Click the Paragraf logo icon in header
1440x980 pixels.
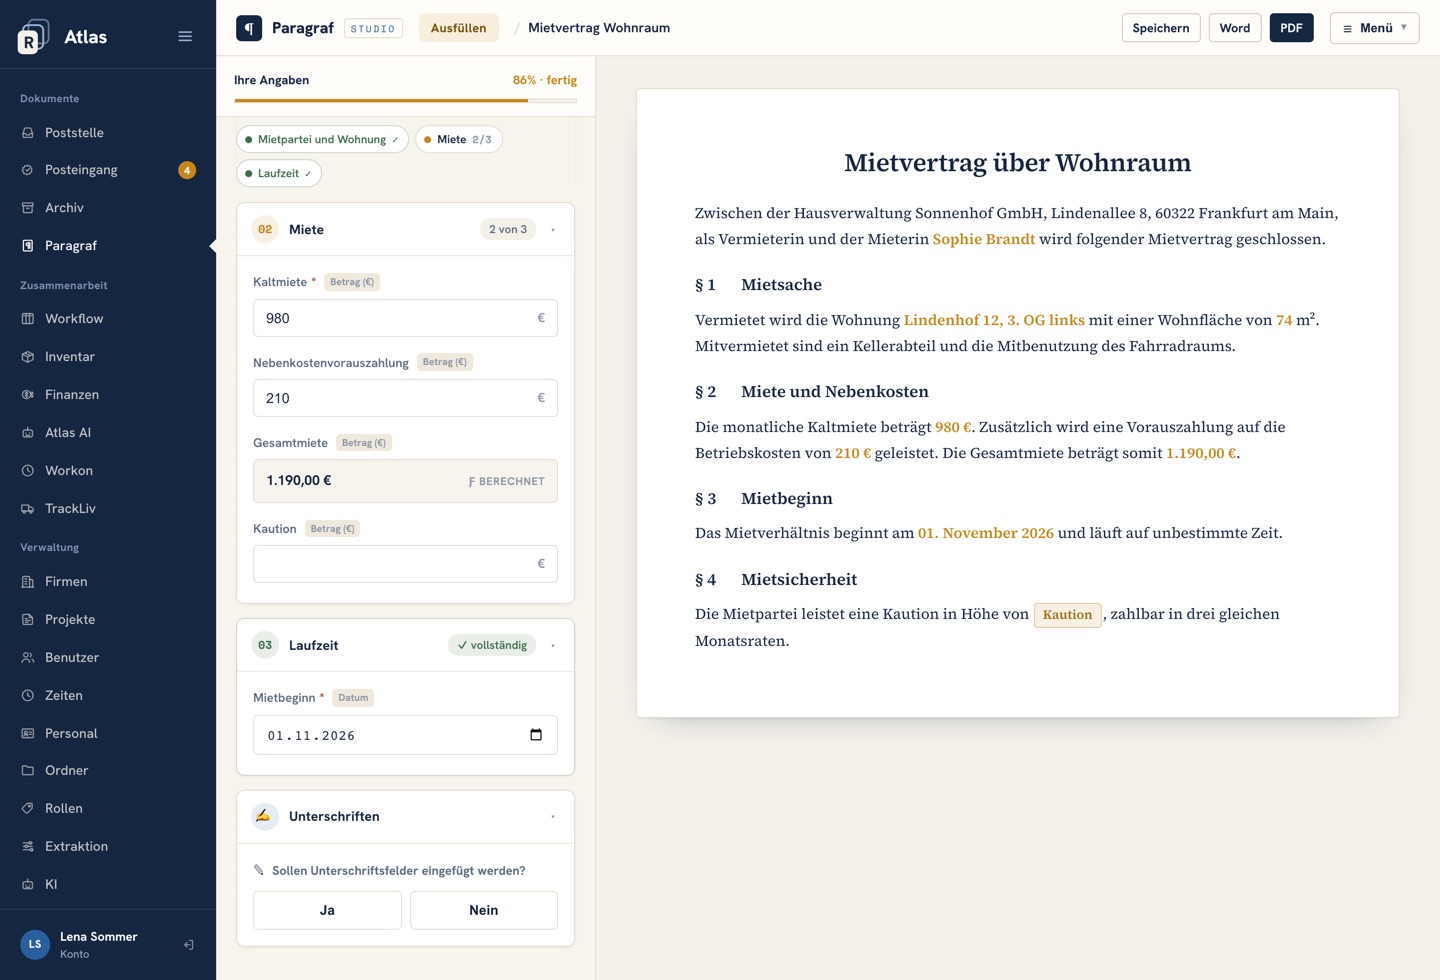(249, 28)
